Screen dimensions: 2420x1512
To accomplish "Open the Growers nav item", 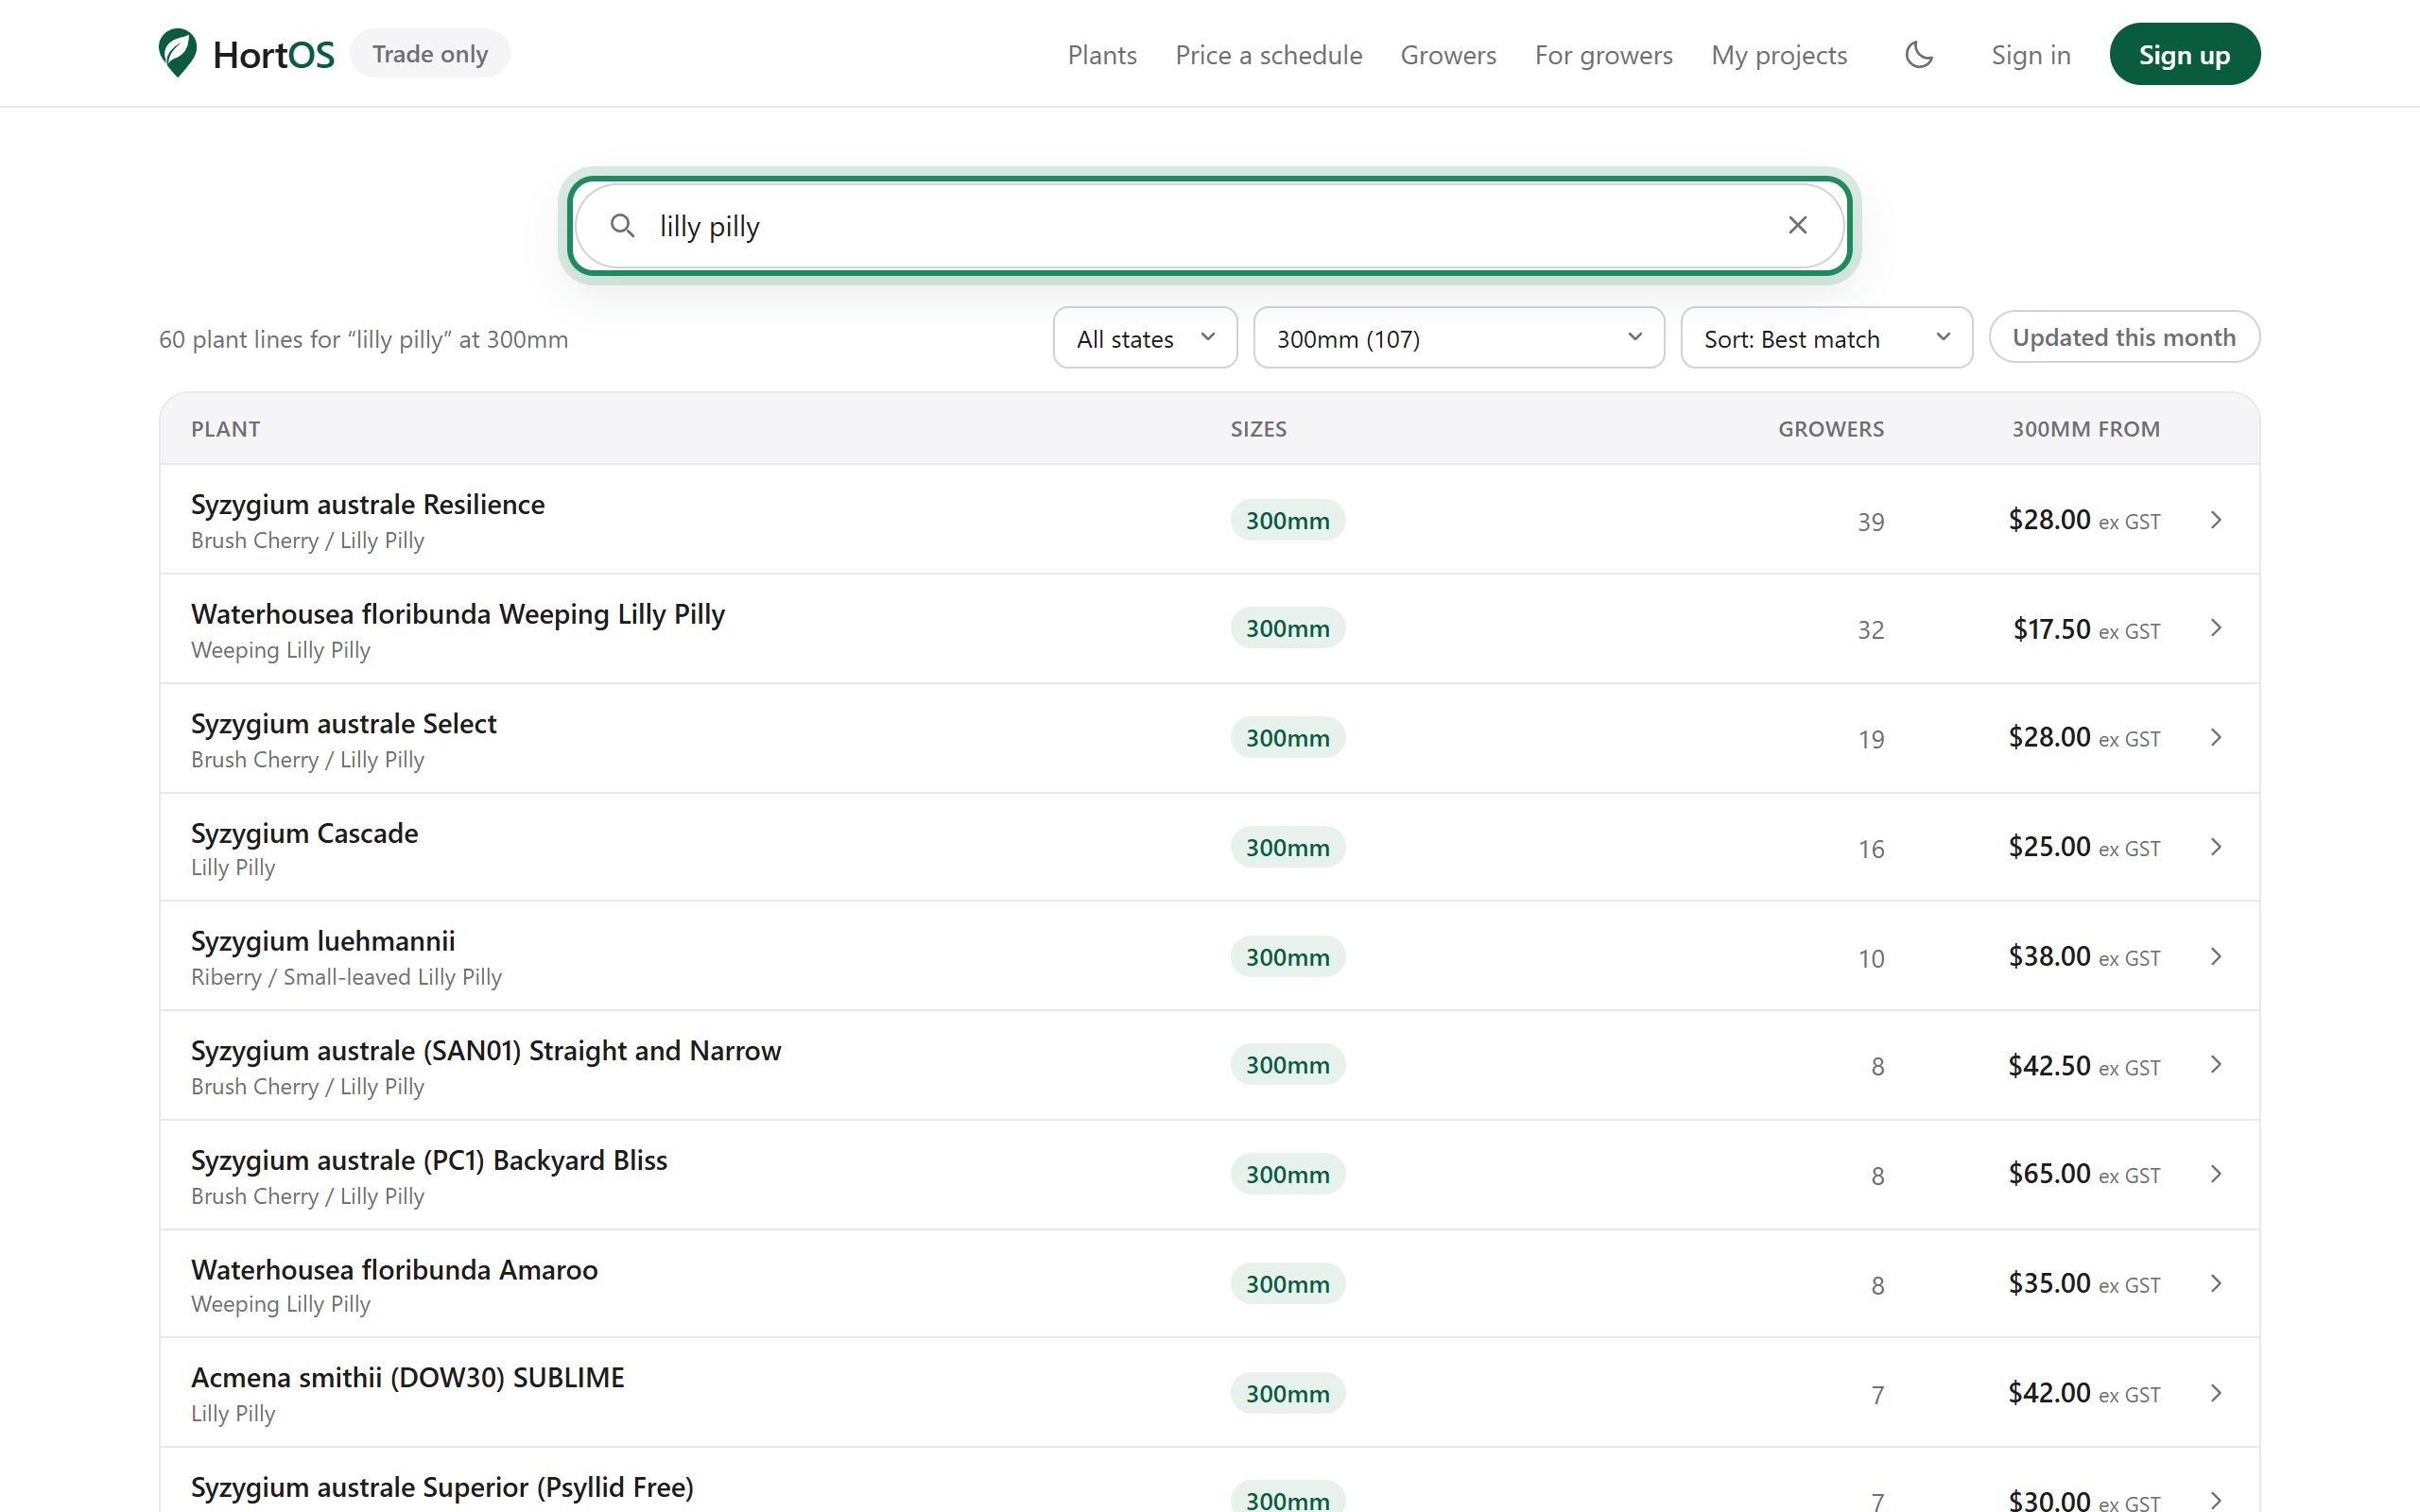I will click(x=1448, y=55).
